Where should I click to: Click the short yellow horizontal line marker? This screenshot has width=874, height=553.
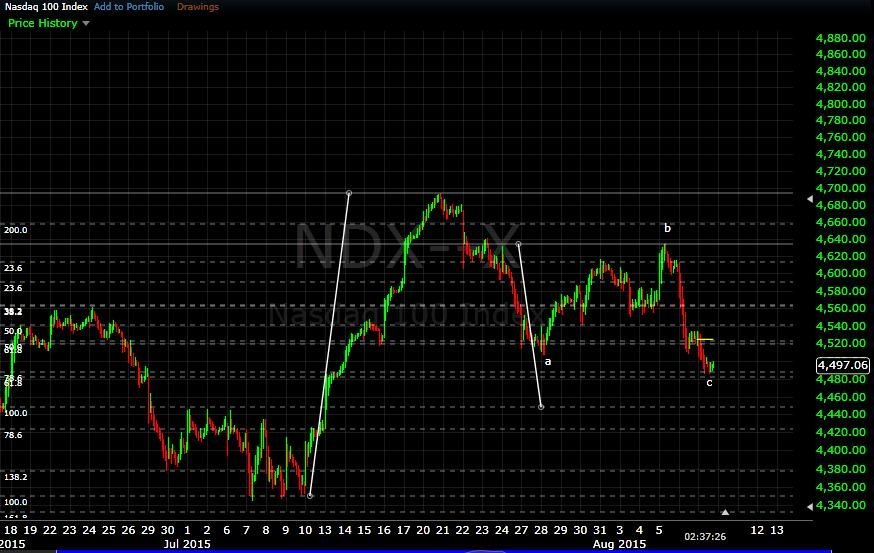704,340
